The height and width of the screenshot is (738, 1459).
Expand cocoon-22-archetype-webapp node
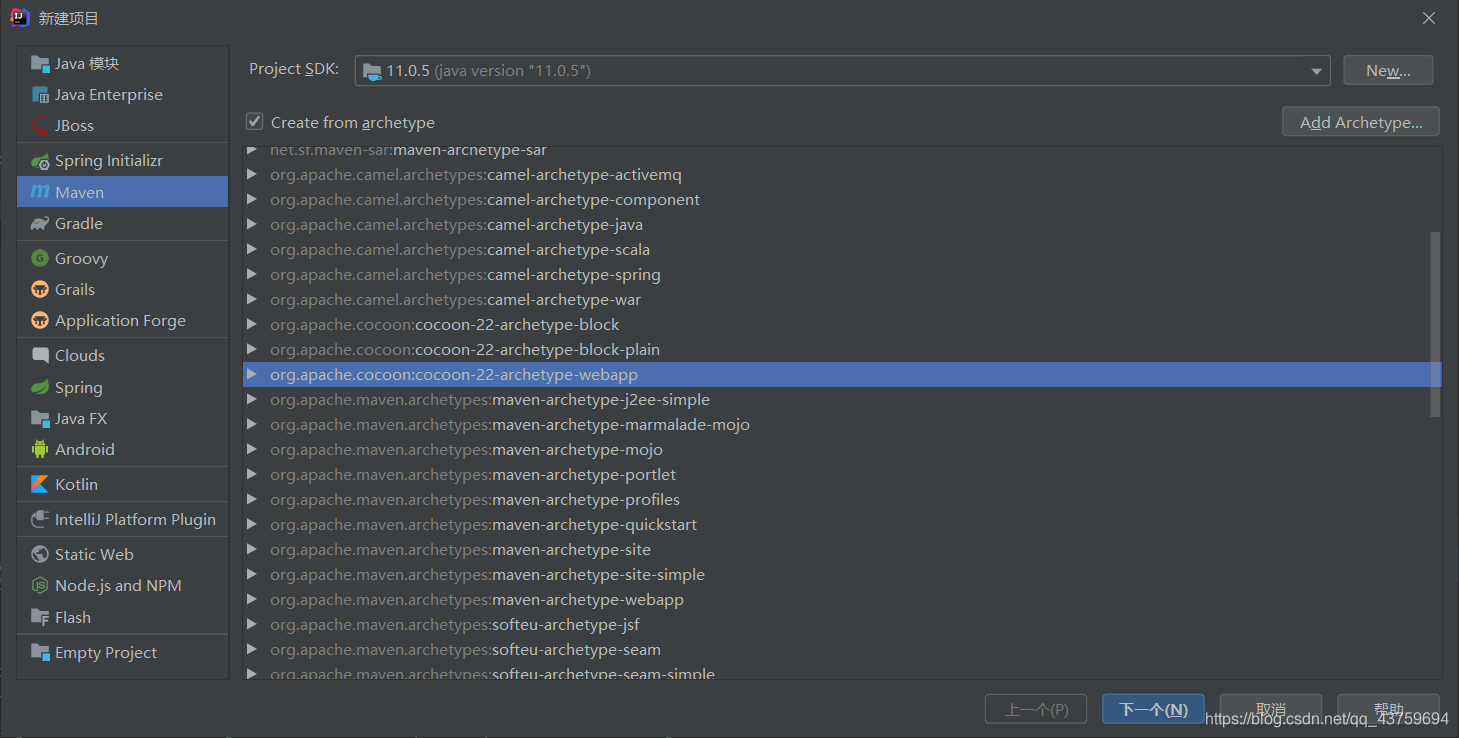252,375
